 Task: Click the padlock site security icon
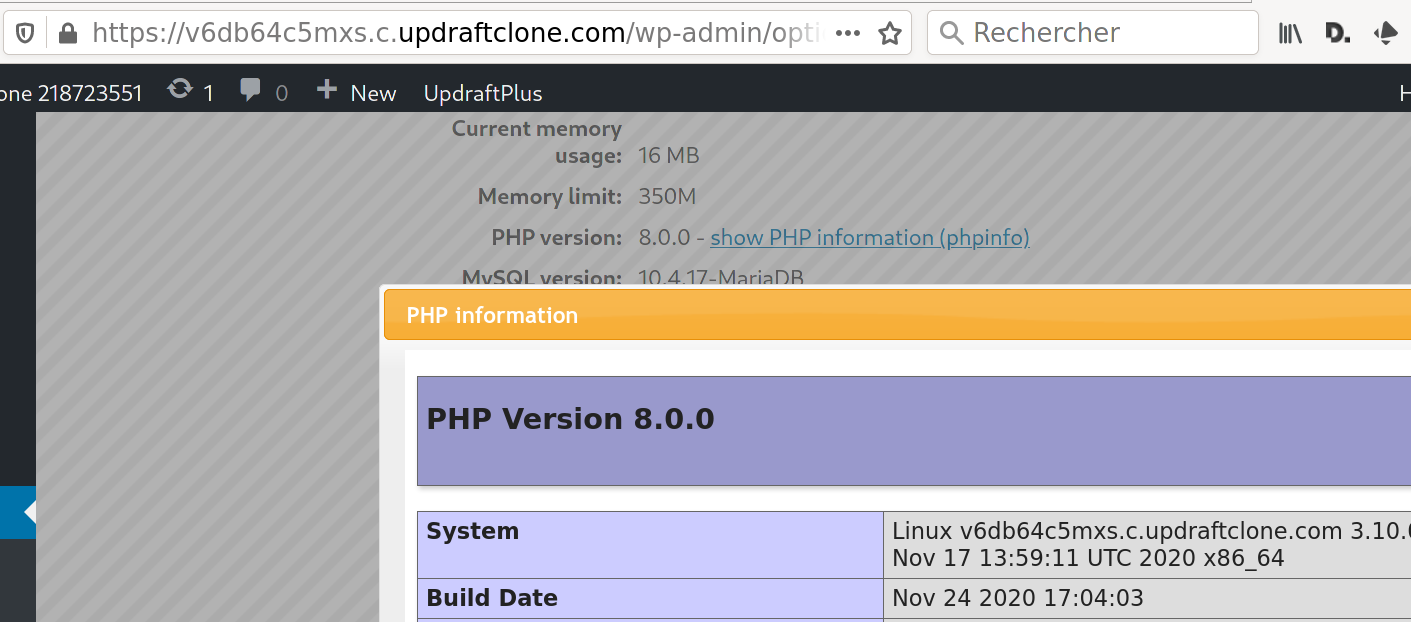pos(68,33)
